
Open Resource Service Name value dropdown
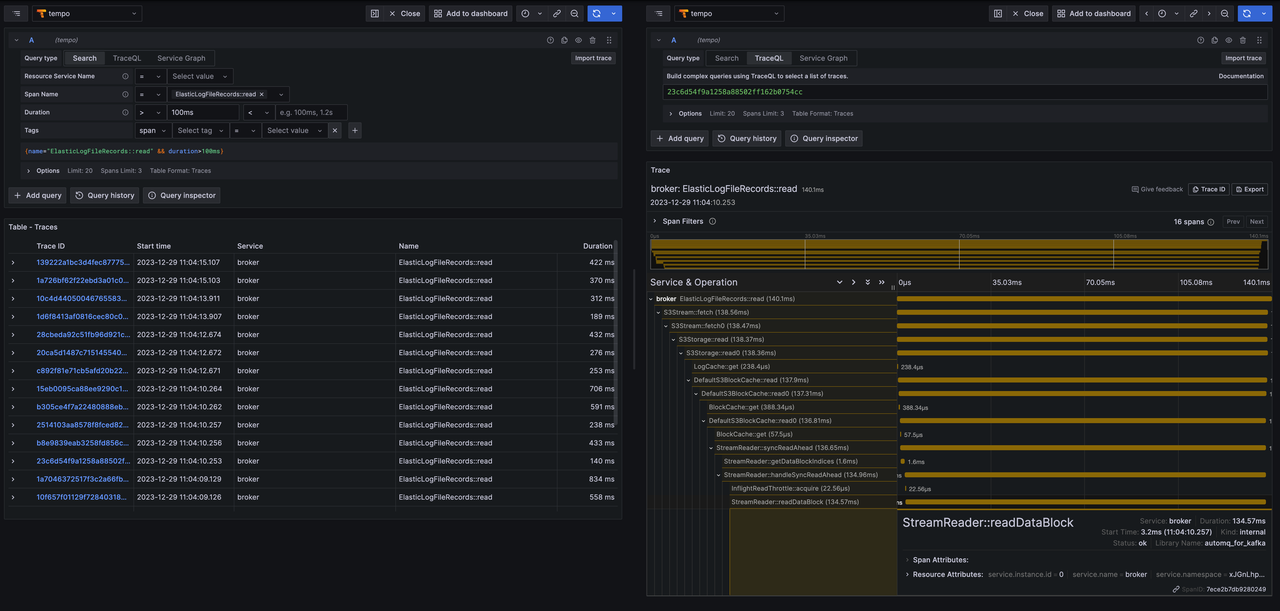(x=199, y=76)
